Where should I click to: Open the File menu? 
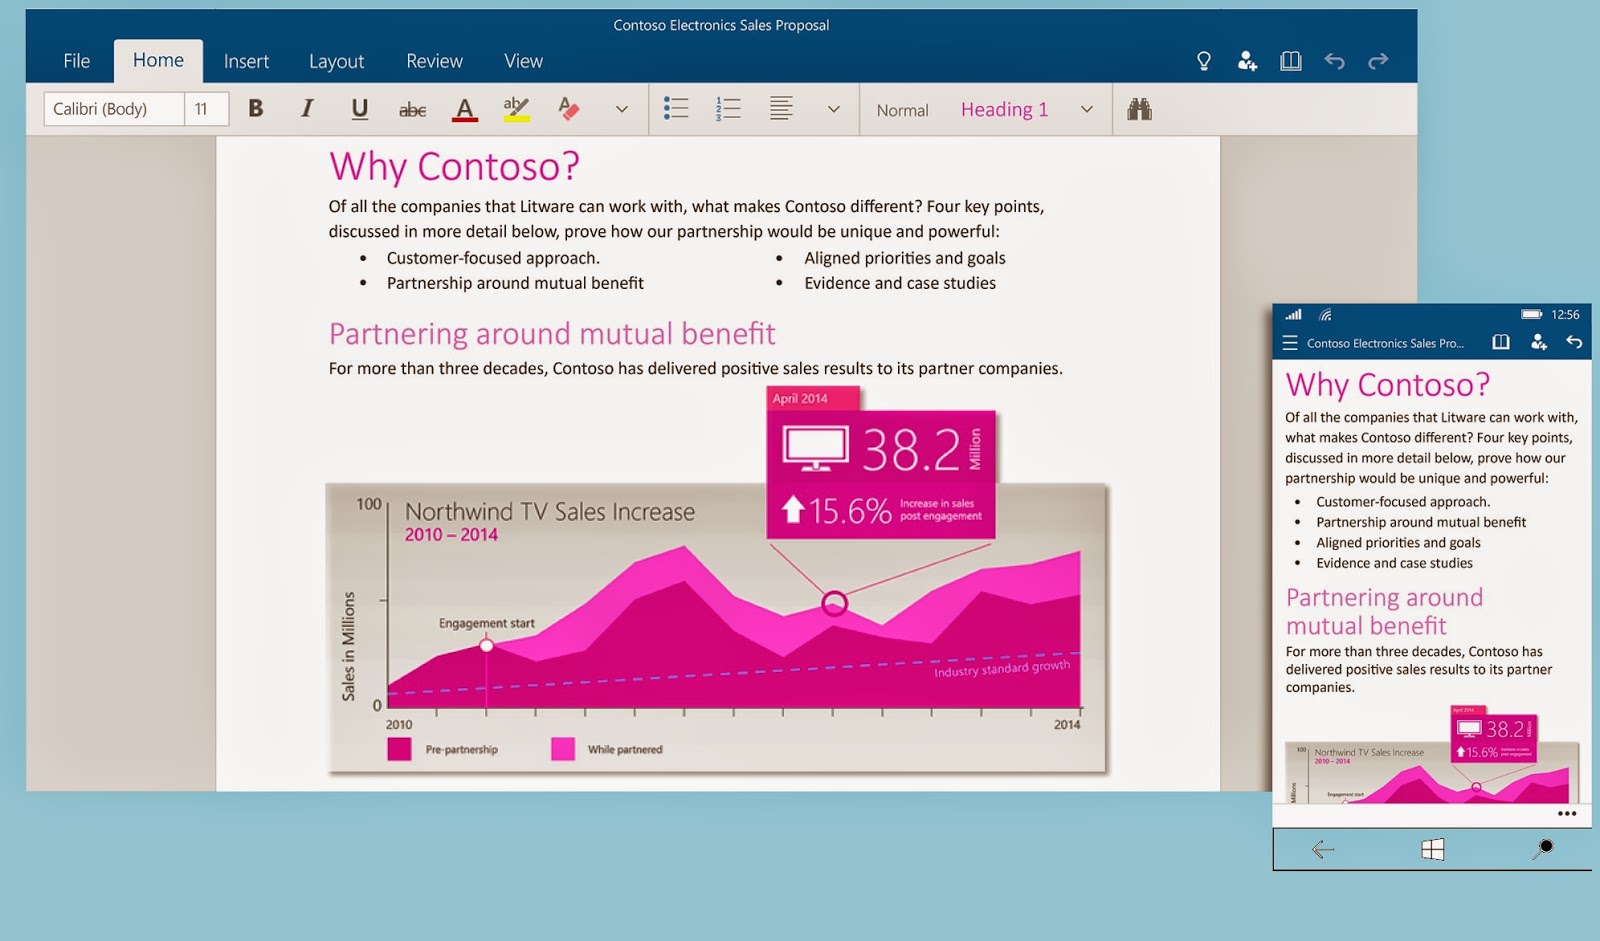[x=76, y=61]
